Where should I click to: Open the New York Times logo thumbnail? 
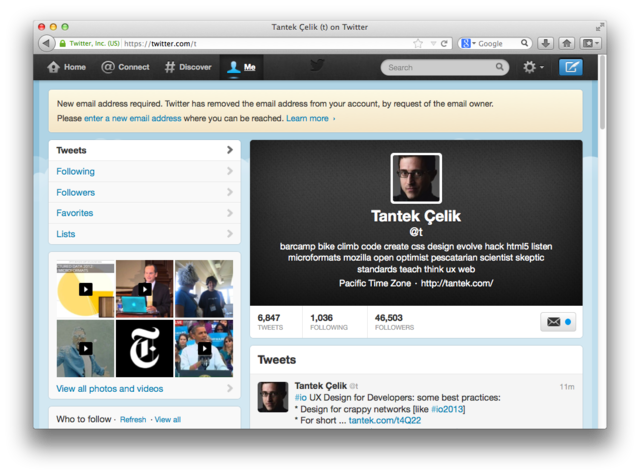pos(144,348)
